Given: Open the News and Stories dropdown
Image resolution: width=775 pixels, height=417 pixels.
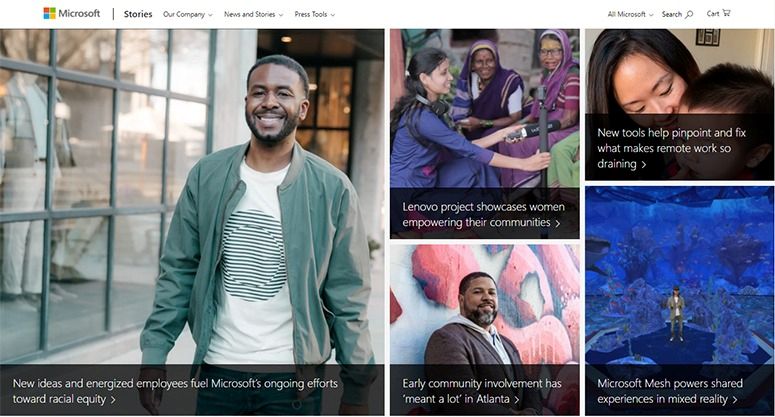Looking at the screenshot, I should coord(253,14).
